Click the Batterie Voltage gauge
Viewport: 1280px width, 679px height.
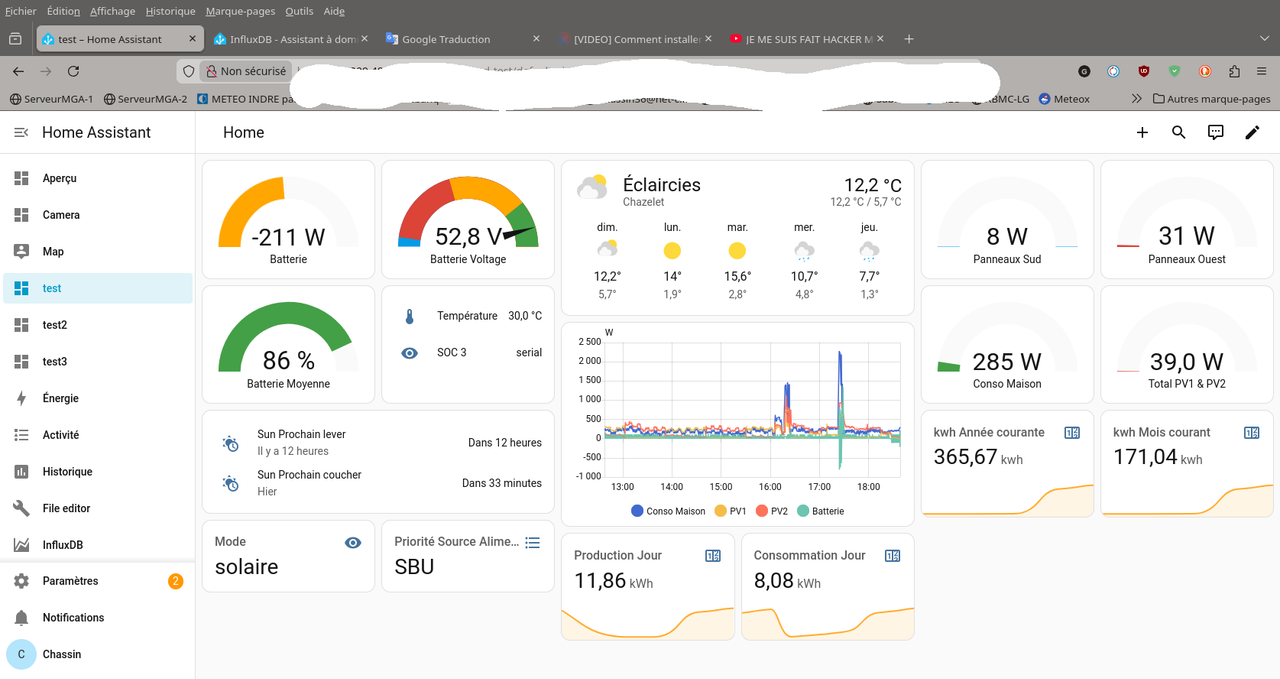[x=468, y=220]
